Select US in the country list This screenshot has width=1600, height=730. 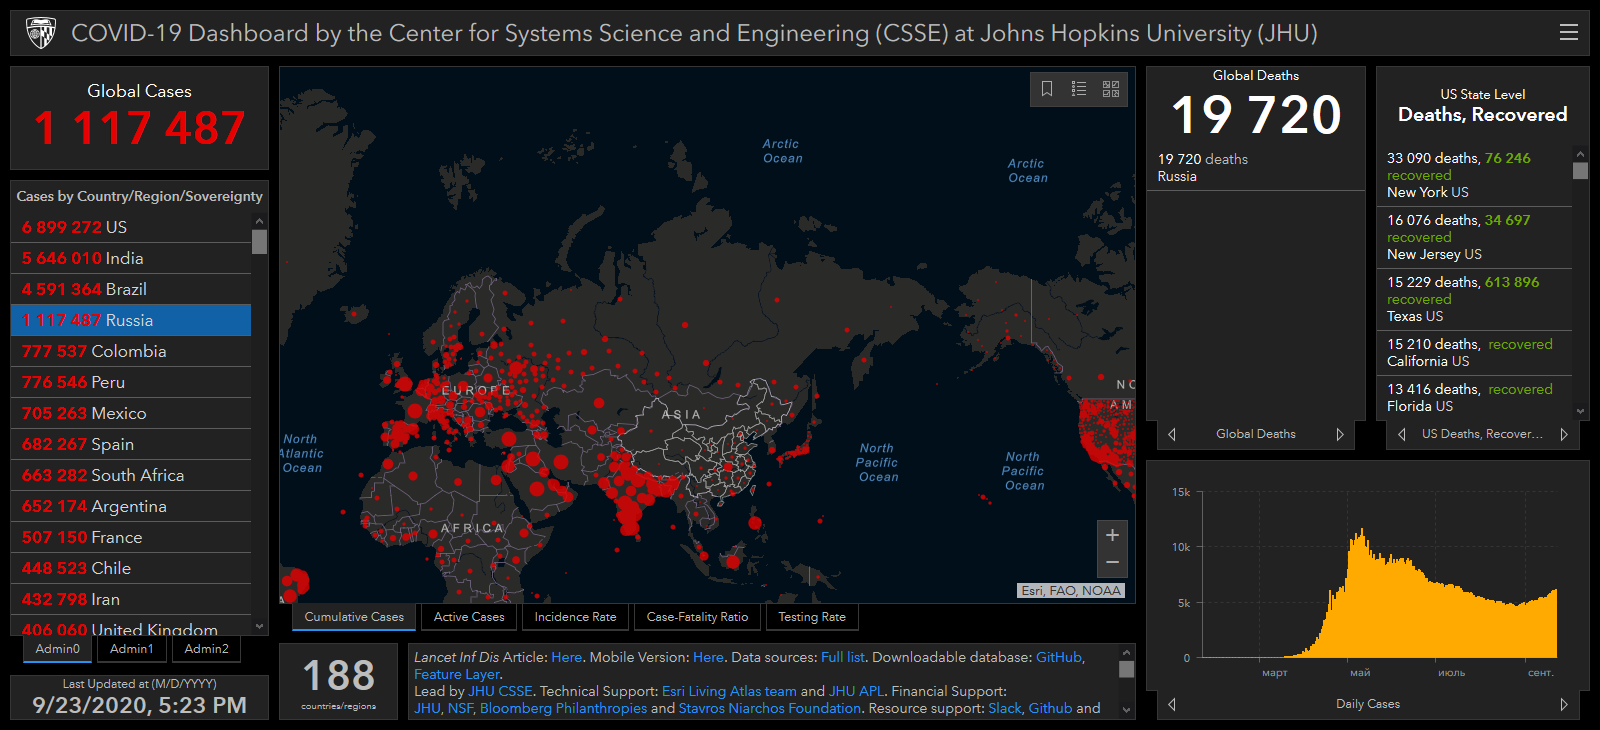coord(131,227)
